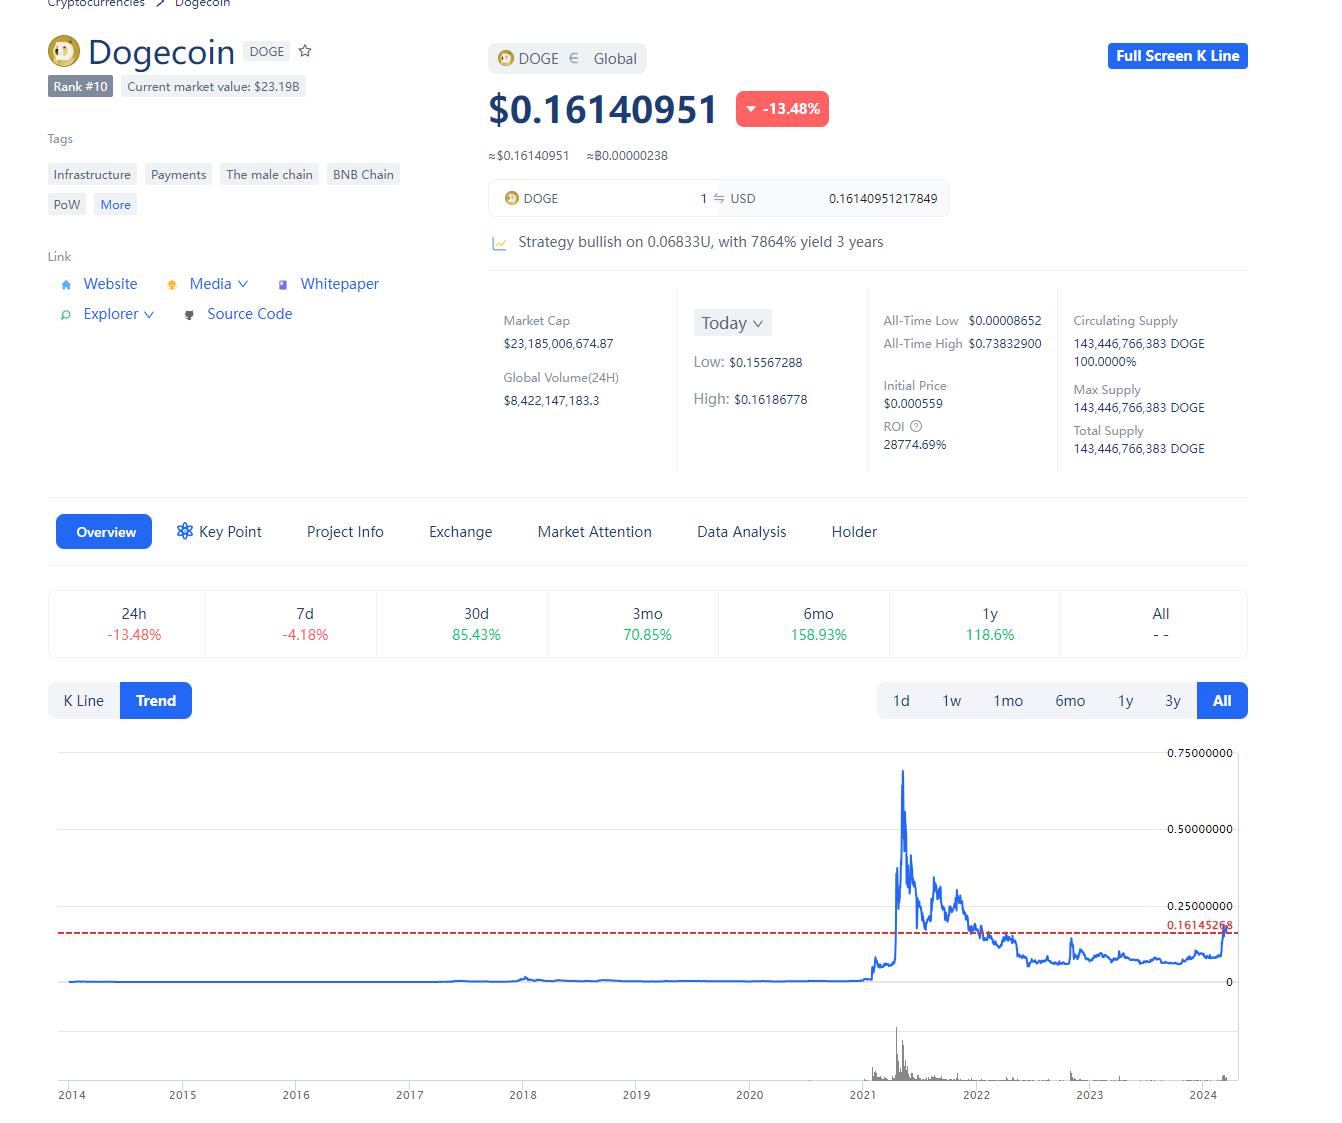Screen dimensions: 1342x1123
Task: Click the strategy chart icon
Action: (x=499, y=243)
